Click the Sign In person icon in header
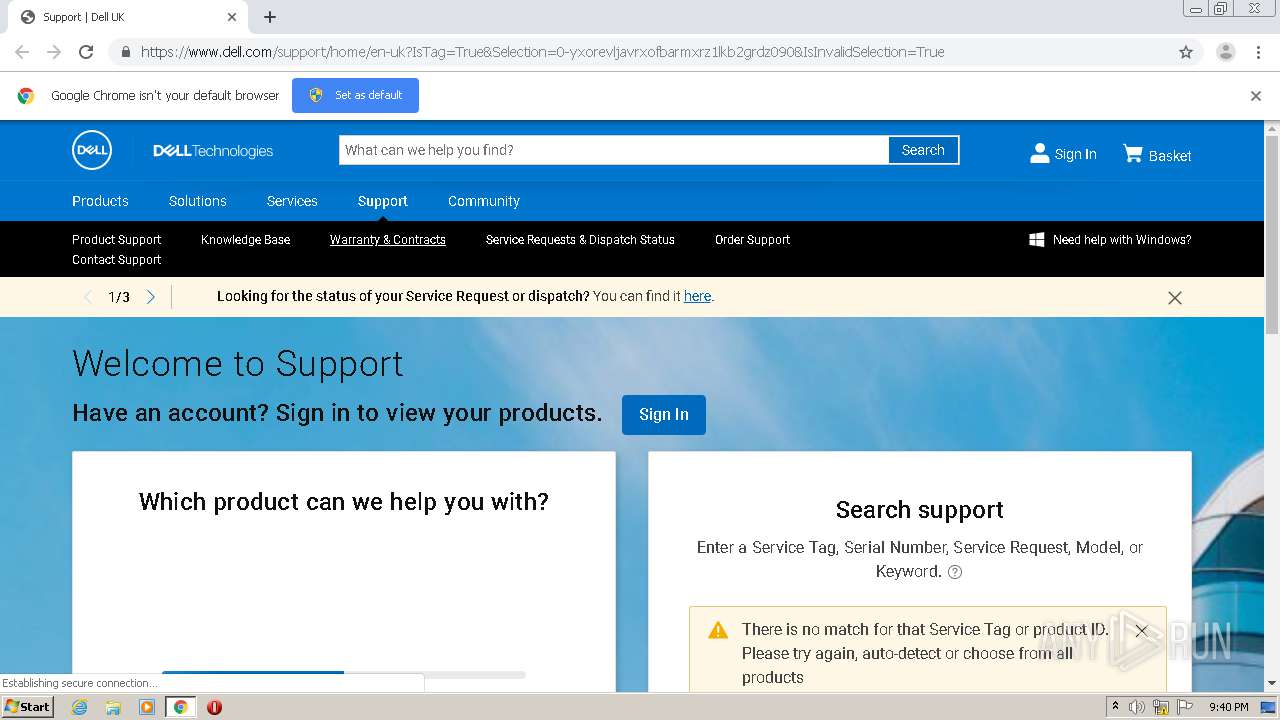Image resolution: width=1280 pixels, height=720 pixels. coord(1040,153)
